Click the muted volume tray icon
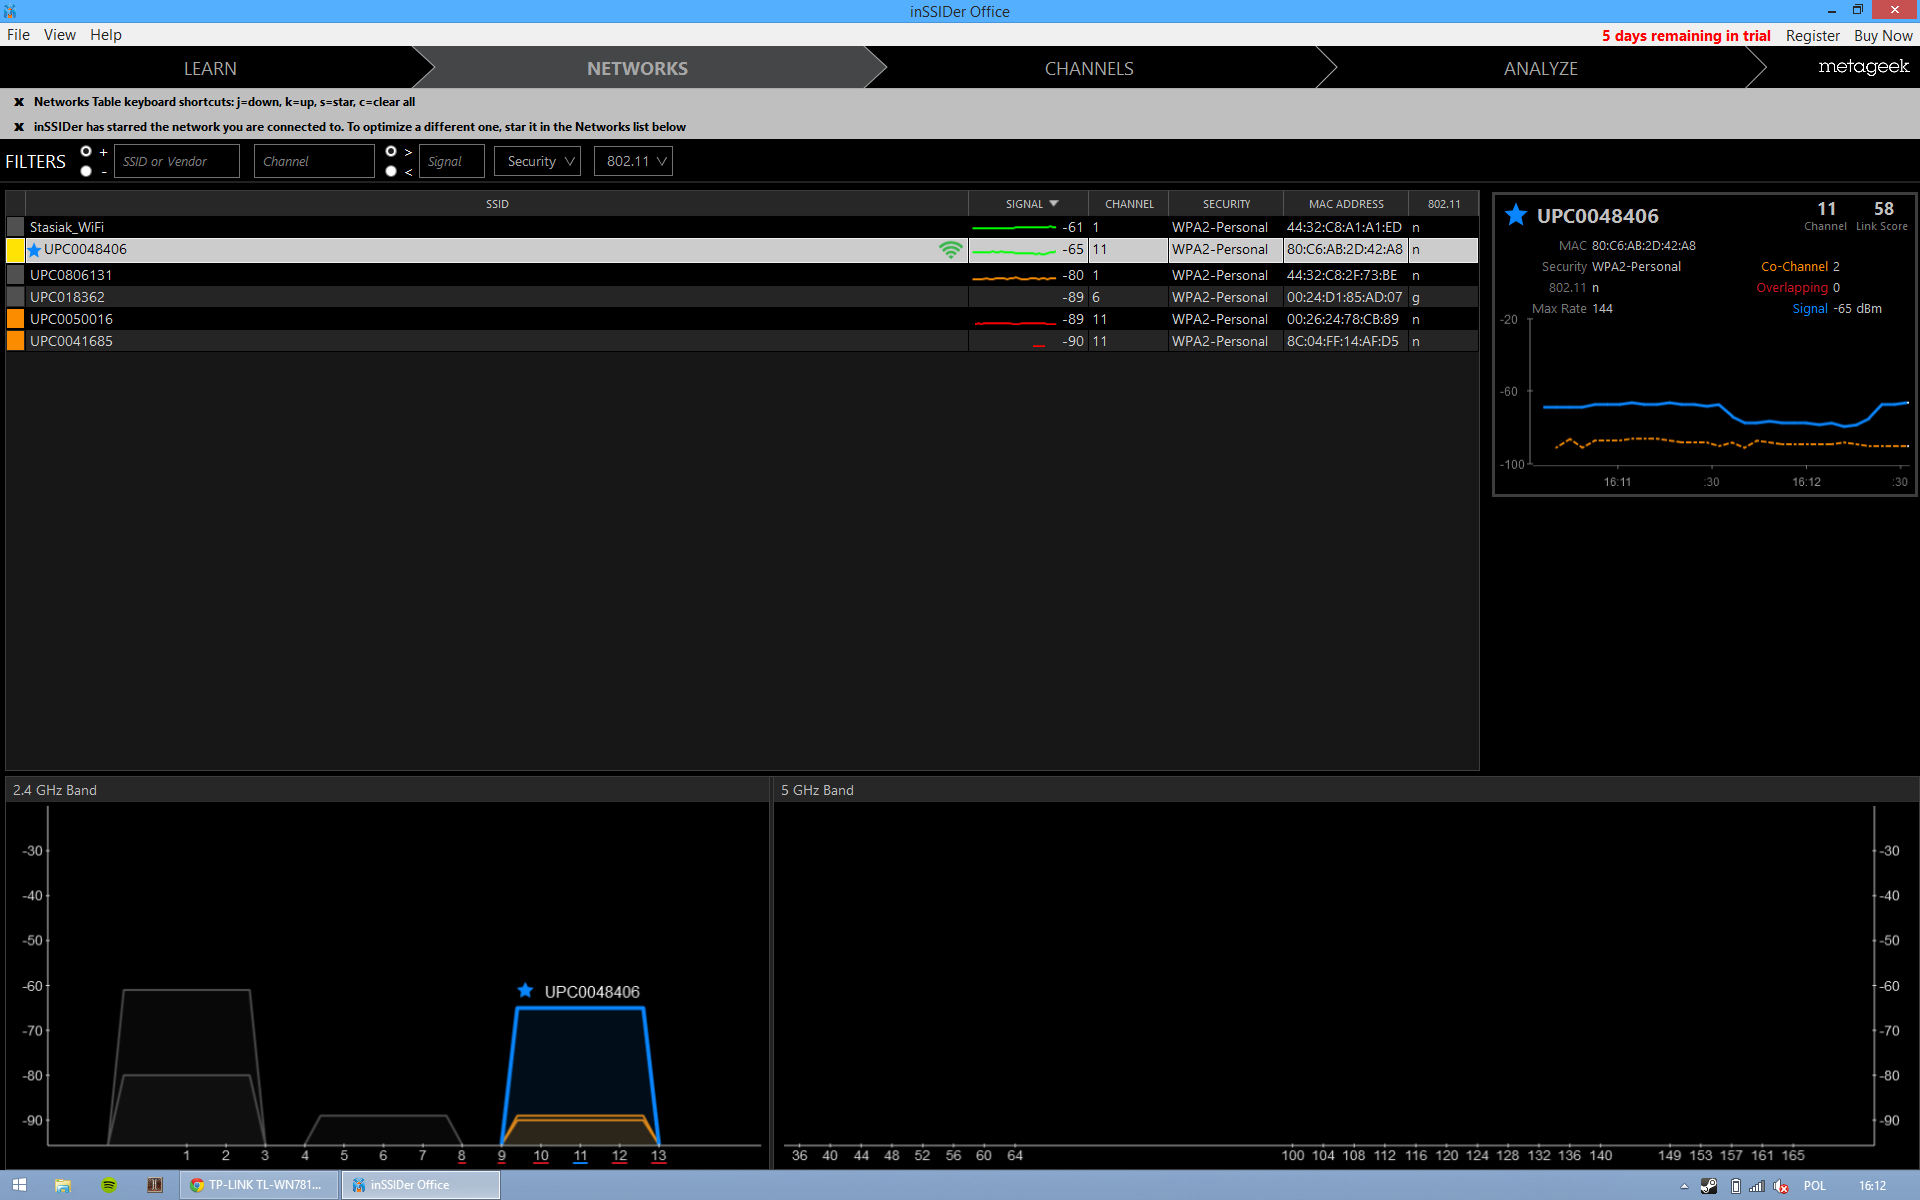Viewport: 1920px width, 1200px height. pos(1781,1186)
